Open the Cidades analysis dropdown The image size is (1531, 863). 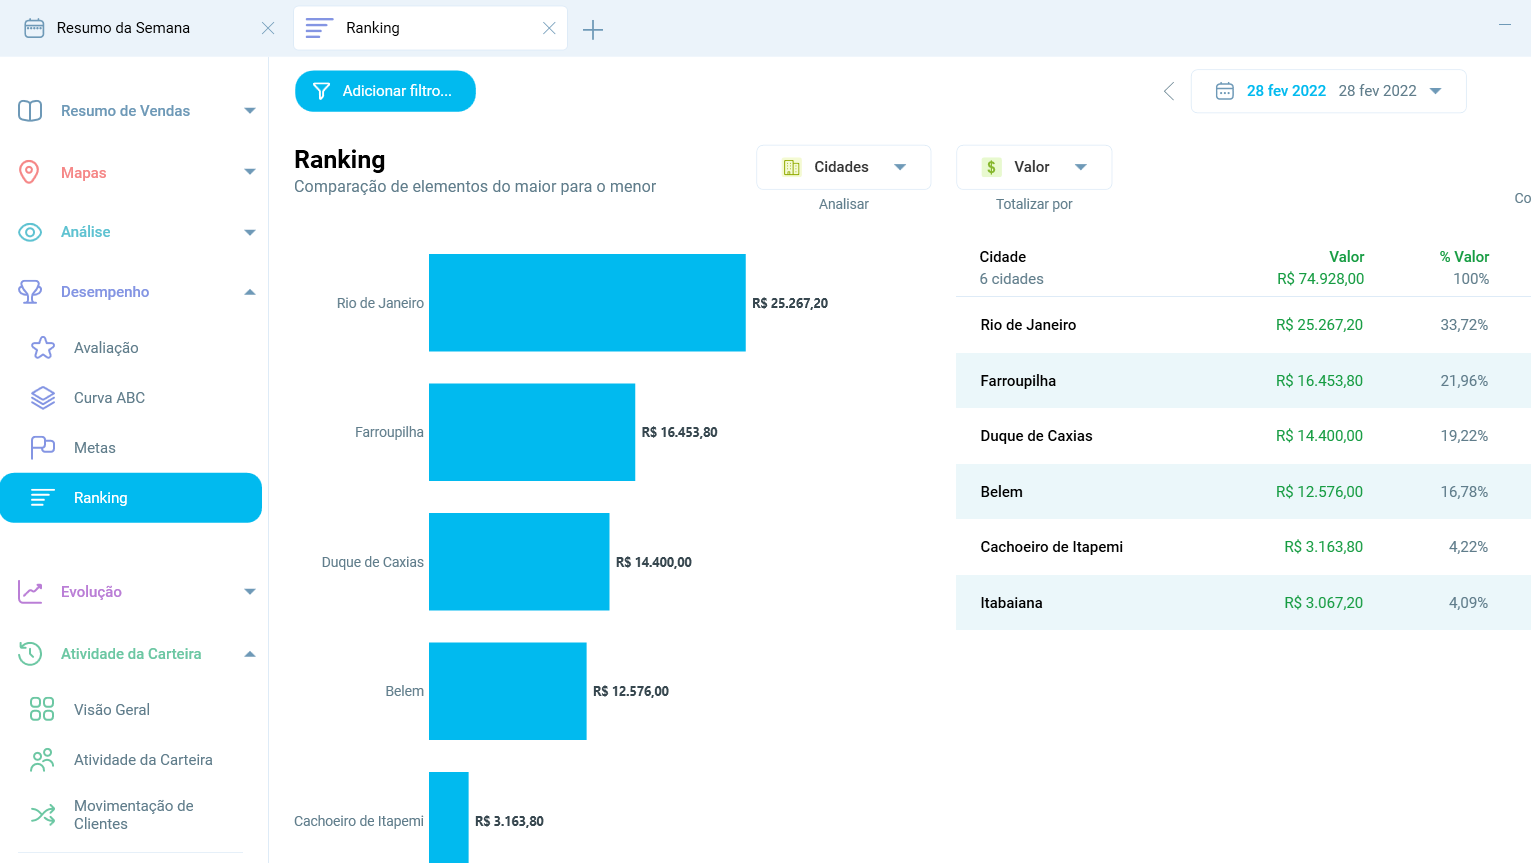(x=844, y=167)
